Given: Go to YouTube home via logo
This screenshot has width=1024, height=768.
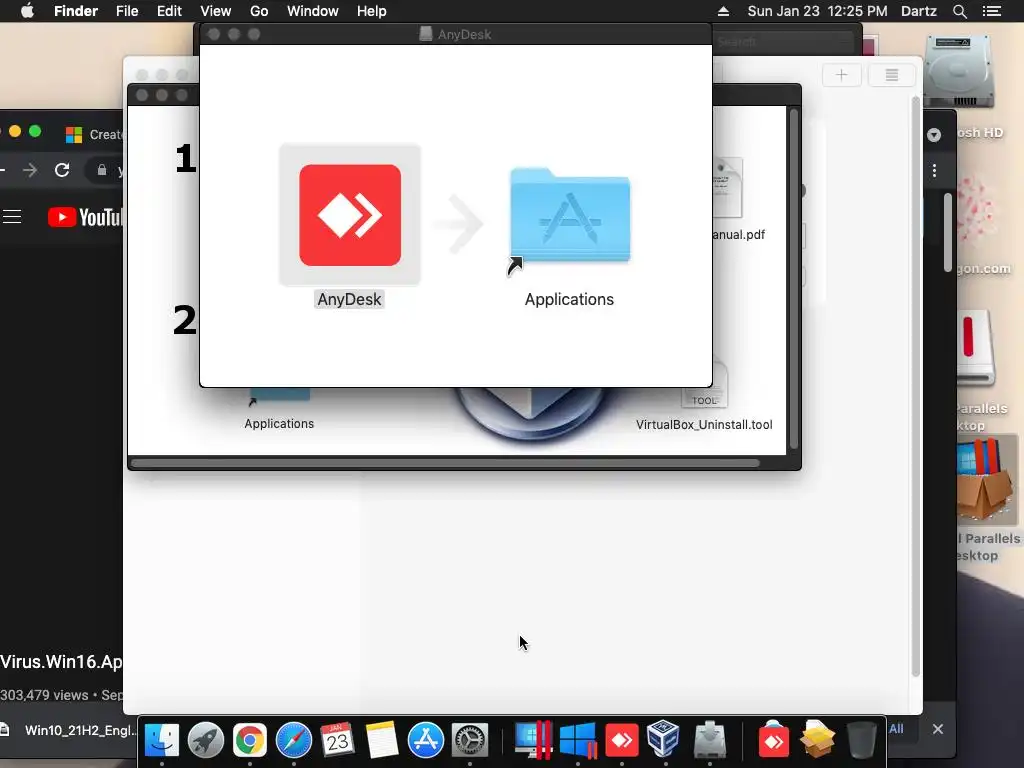Looking at the screenshot, I should point(86,217).
